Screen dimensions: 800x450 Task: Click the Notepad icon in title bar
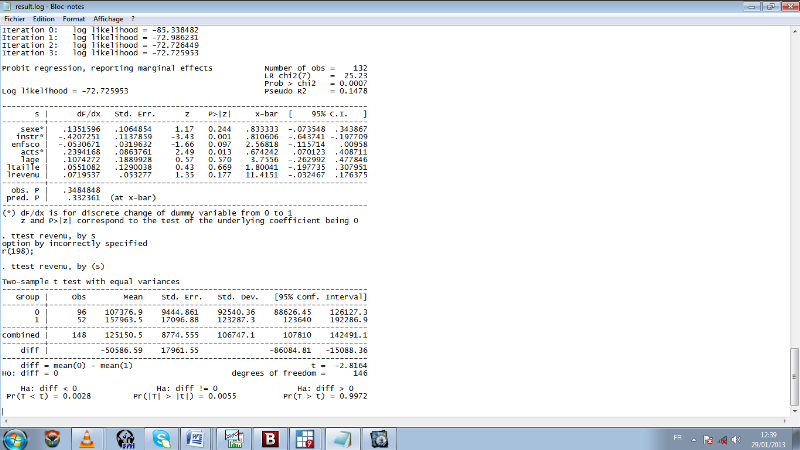tap(7, 6)
